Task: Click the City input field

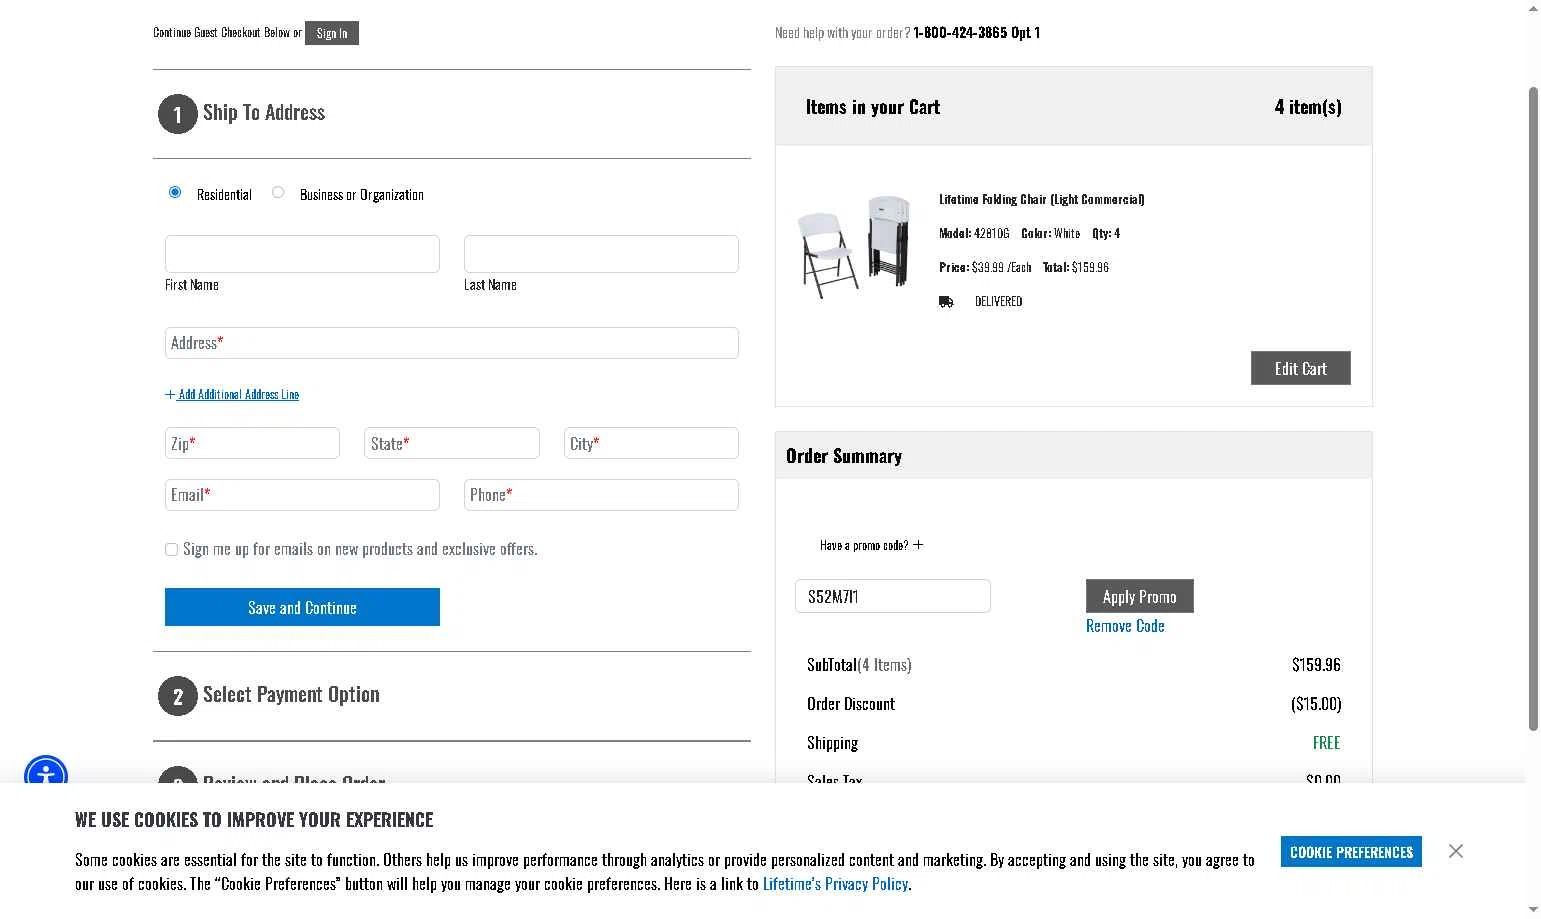Action: point(651,443)
